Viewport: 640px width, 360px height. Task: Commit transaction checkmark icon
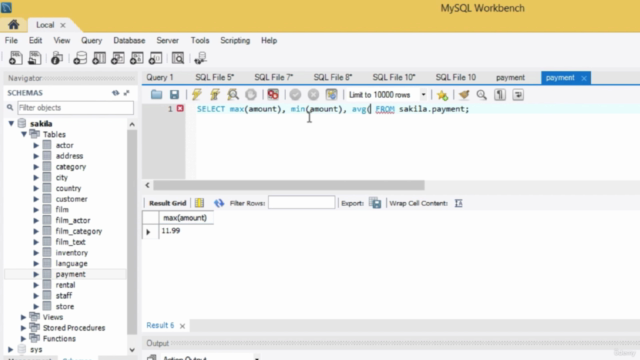click(295, 95)
